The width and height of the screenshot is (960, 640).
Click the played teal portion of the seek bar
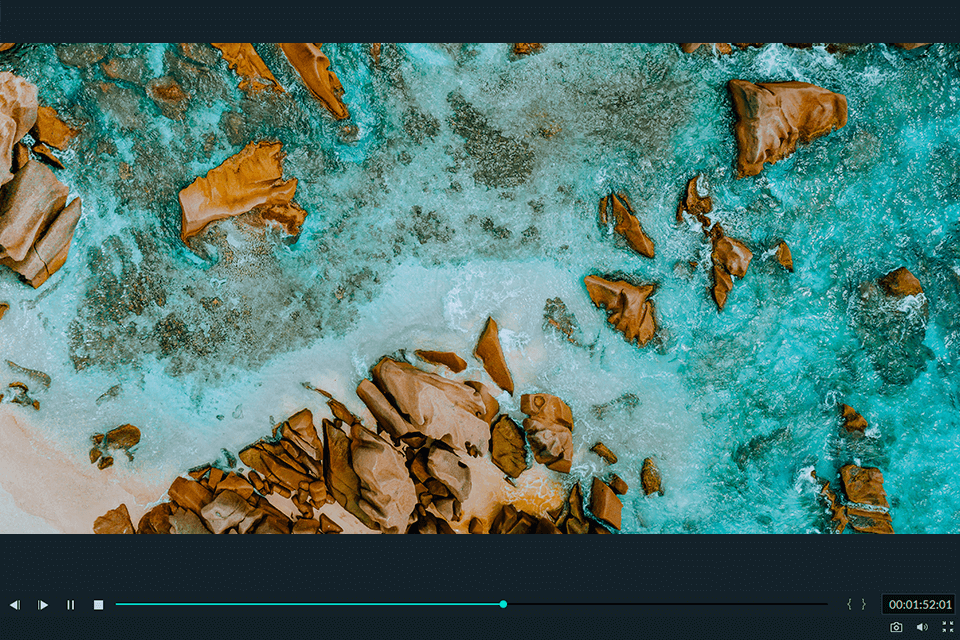tap(300, 604)
